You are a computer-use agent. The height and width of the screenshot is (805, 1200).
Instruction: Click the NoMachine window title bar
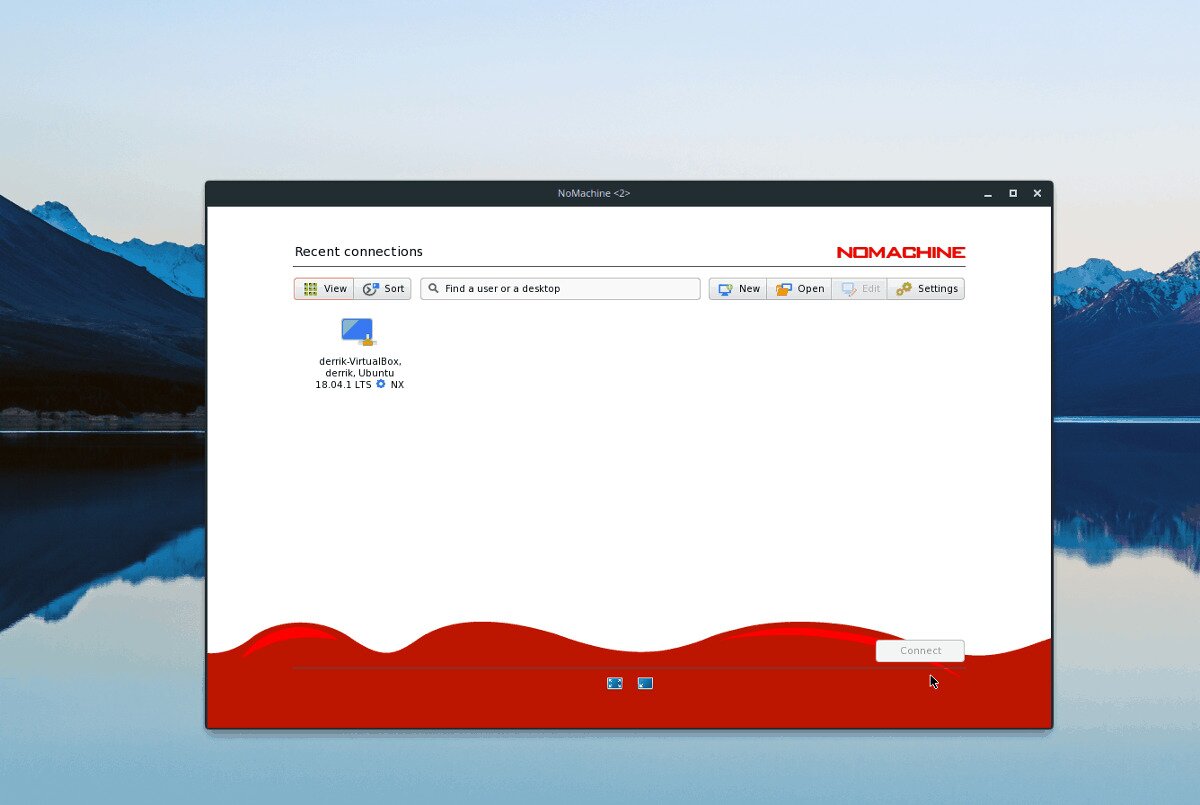[x=594, y=193]
